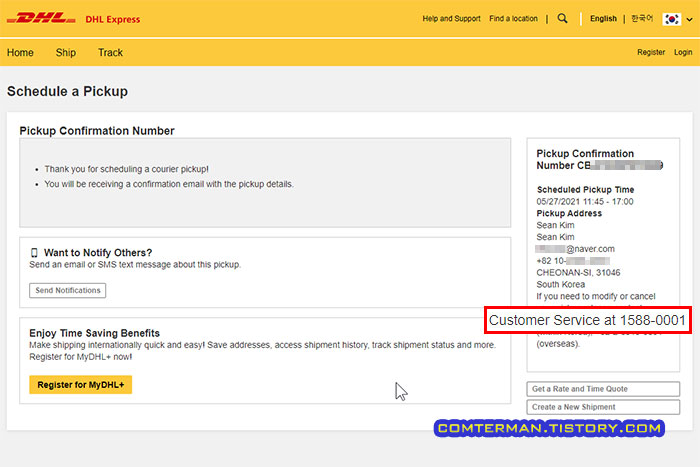Click 'Send an email or SMS text message' description
Viewport: 700px width, 467px height.
pyautogui.click(x=135, y=264)
